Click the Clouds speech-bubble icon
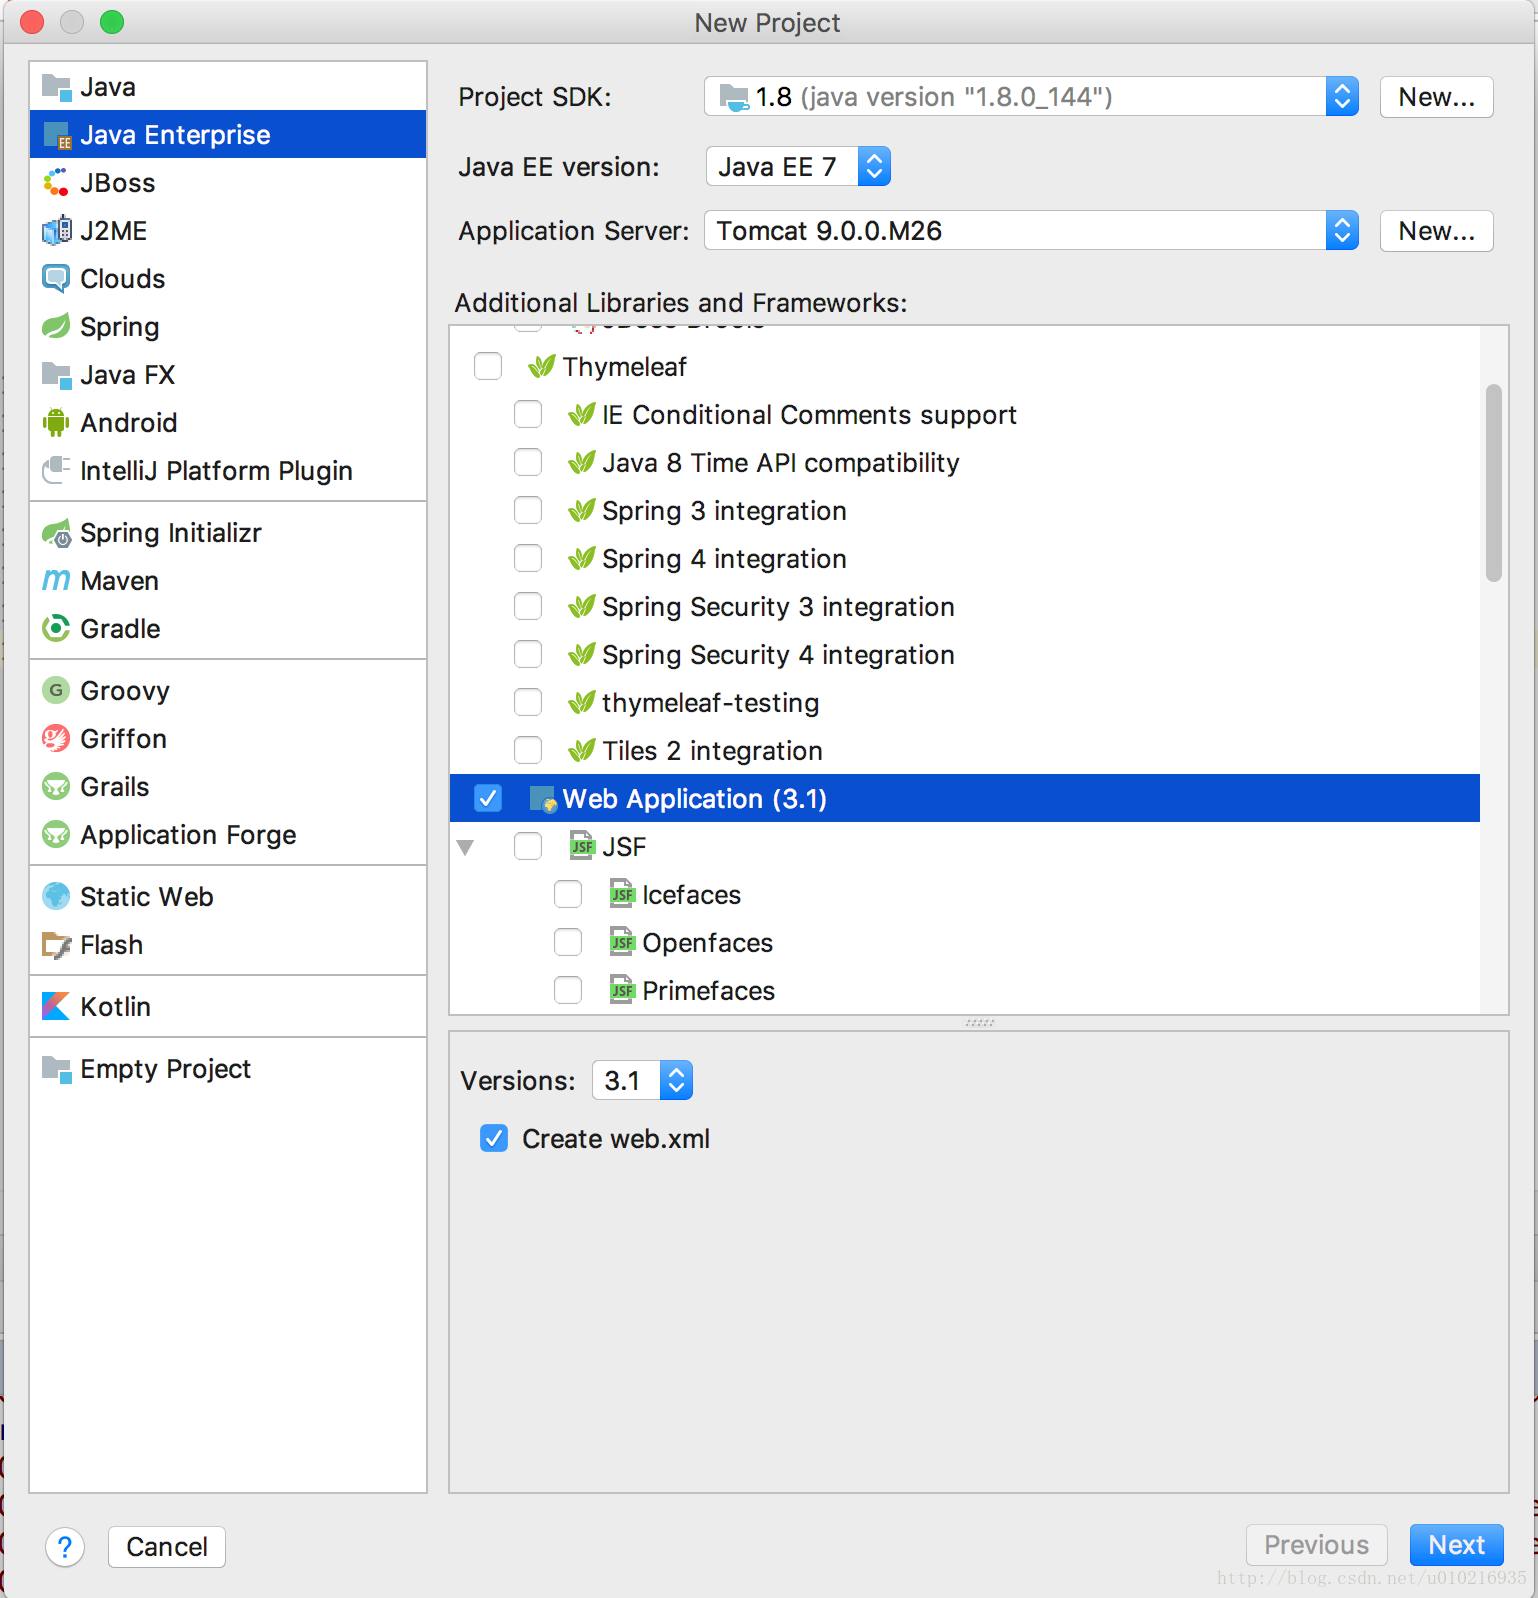Image resolution: width=1538 pixels, height=1598 pixels. pyautogui.click(x=56, y=279)
